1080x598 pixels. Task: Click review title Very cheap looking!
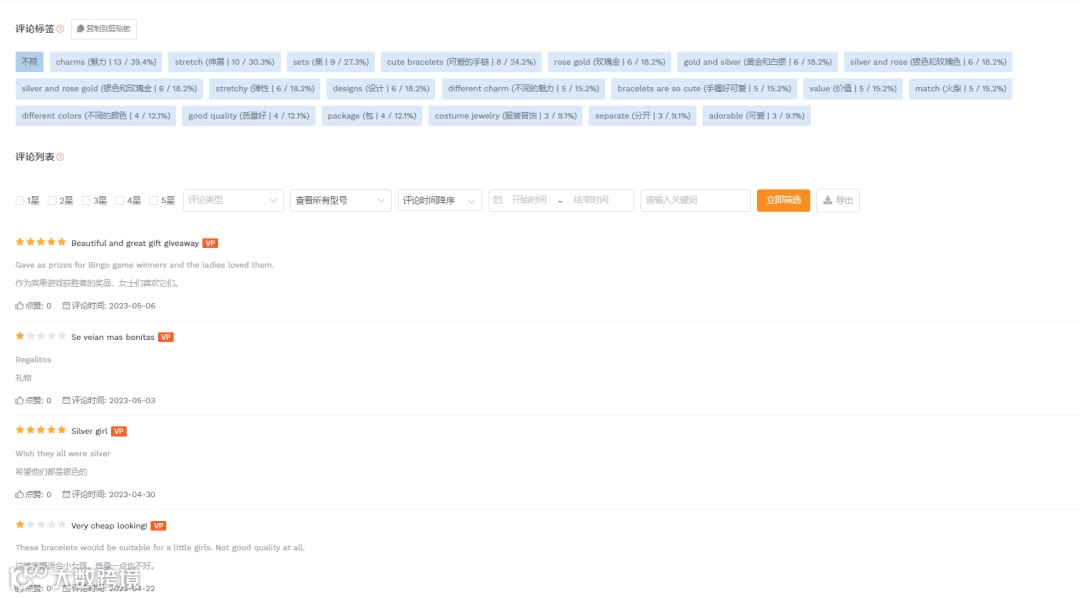[x=110, y=526]
